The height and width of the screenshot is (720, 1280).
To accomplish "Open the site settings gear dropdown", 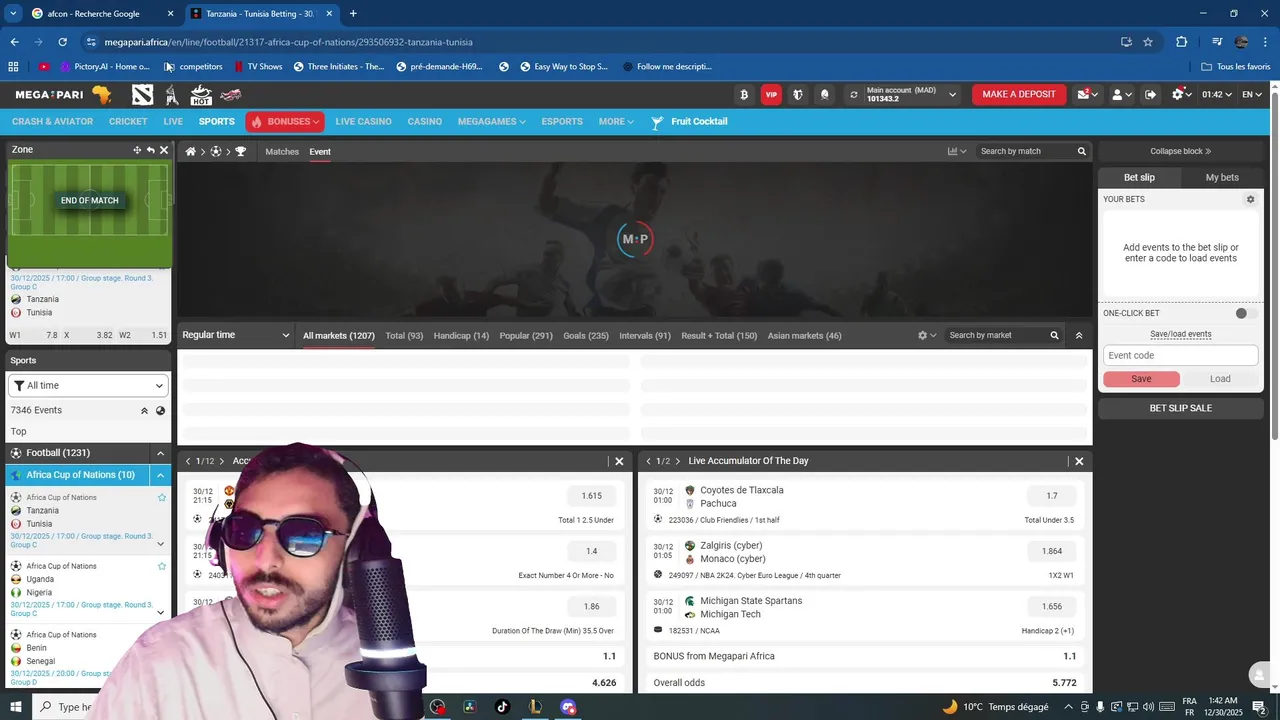I will [1182, 95].
